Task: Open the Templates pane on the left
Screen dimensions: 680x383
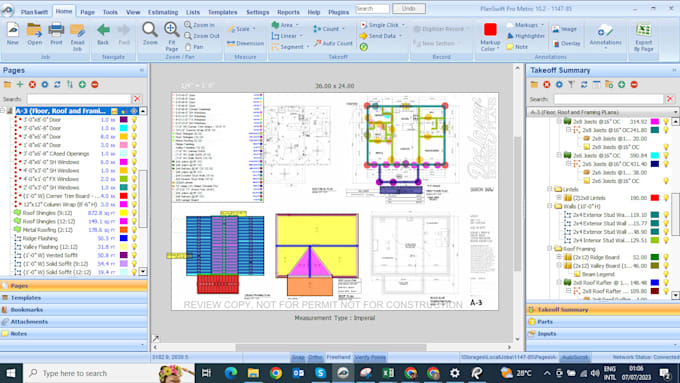Action: (74, 298)
